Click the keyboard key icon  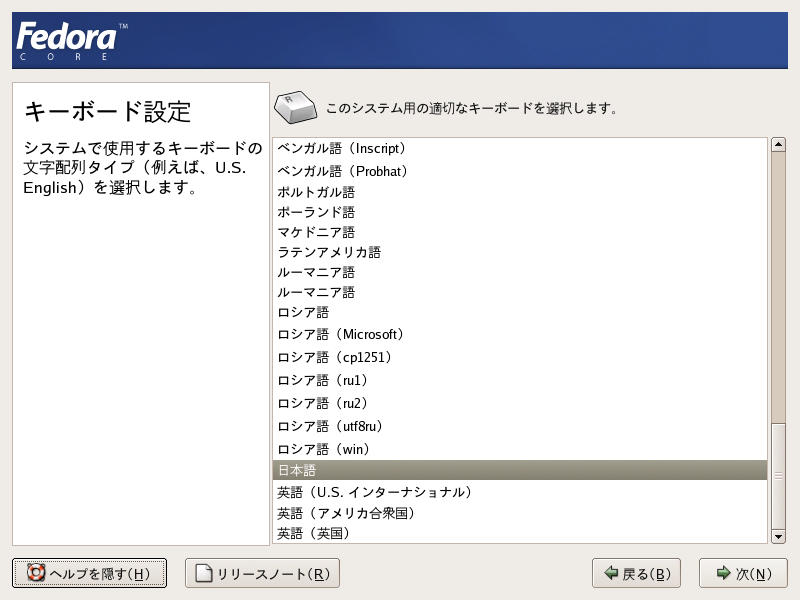pyautogui.click(x=295, y=107)
